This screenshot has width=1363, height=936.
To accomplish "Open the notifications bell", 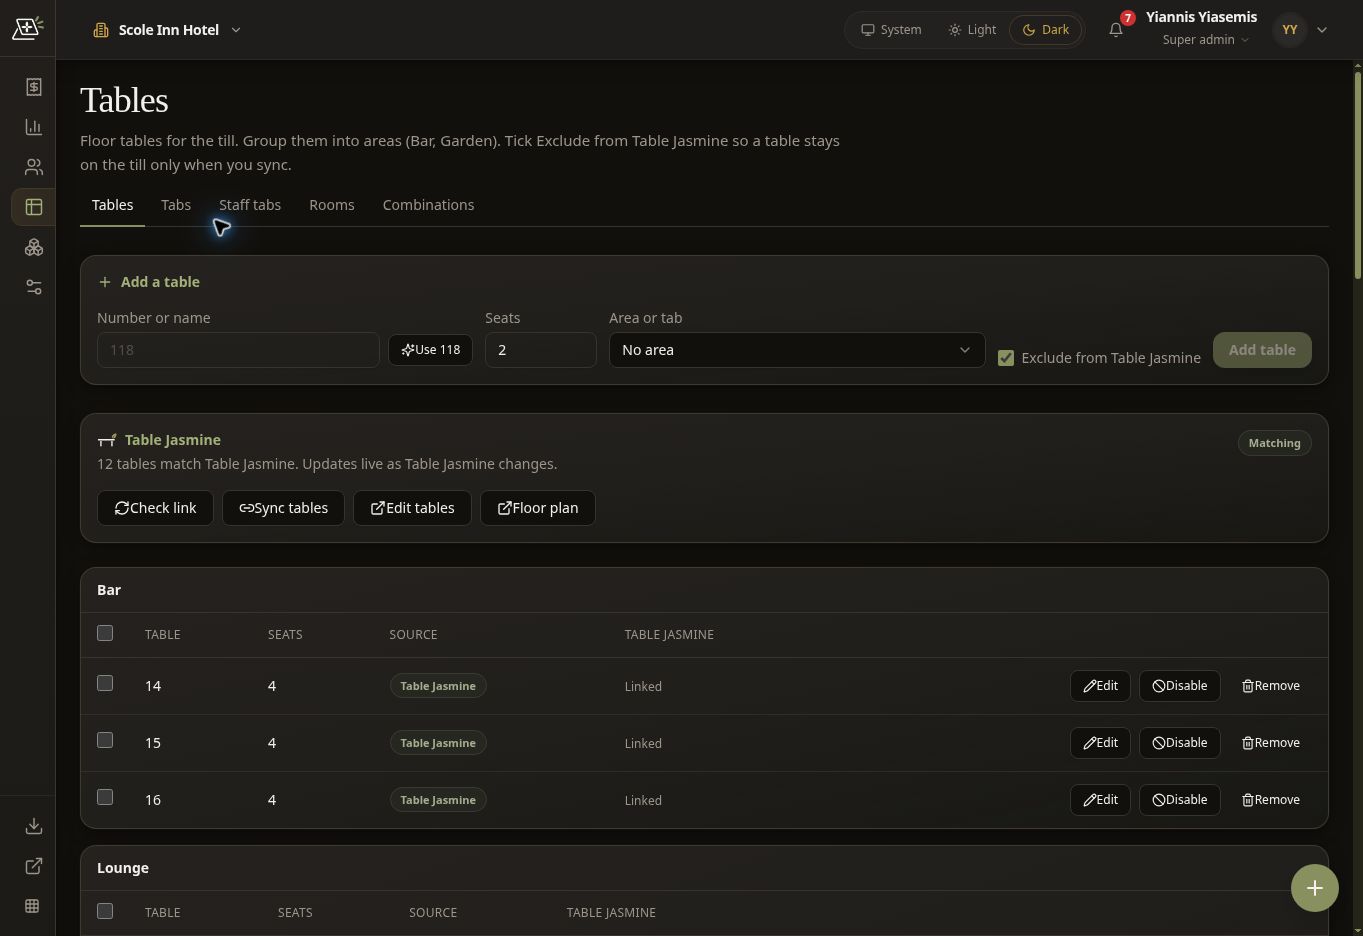I will 1116,30.
